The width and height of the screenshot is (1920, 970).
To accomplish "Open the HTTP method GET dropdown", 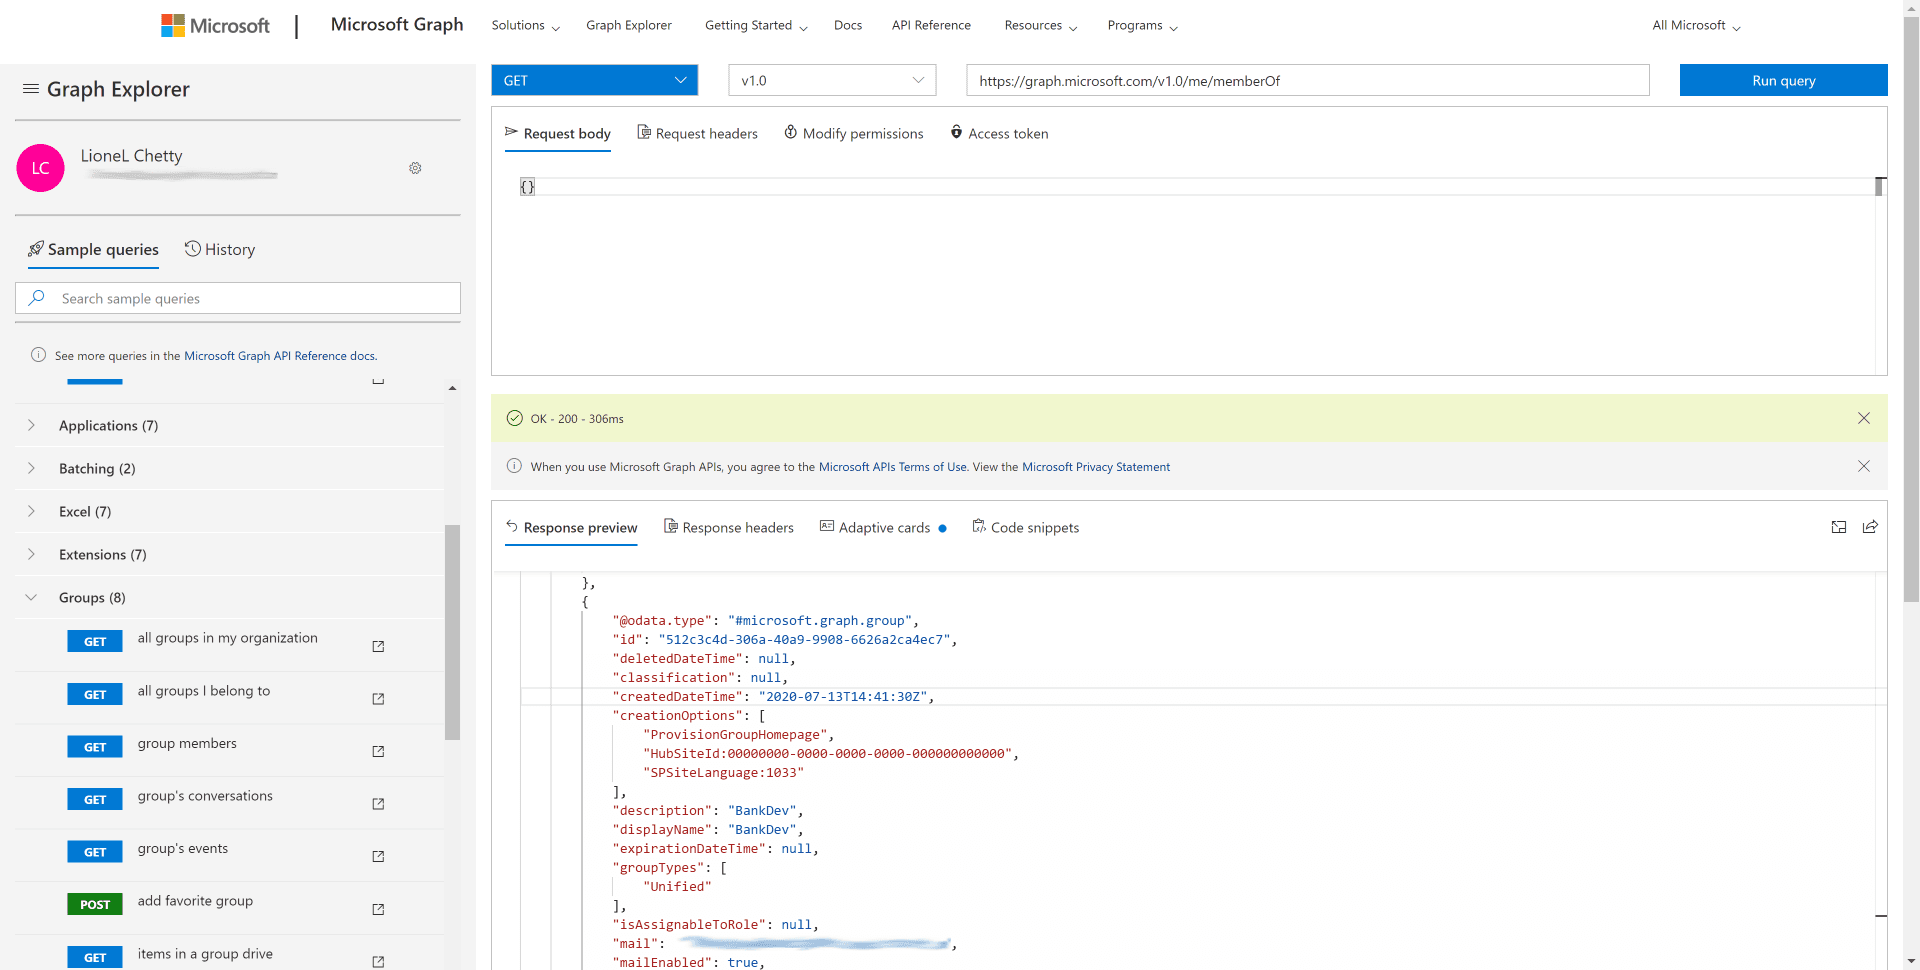I will 595,80.
